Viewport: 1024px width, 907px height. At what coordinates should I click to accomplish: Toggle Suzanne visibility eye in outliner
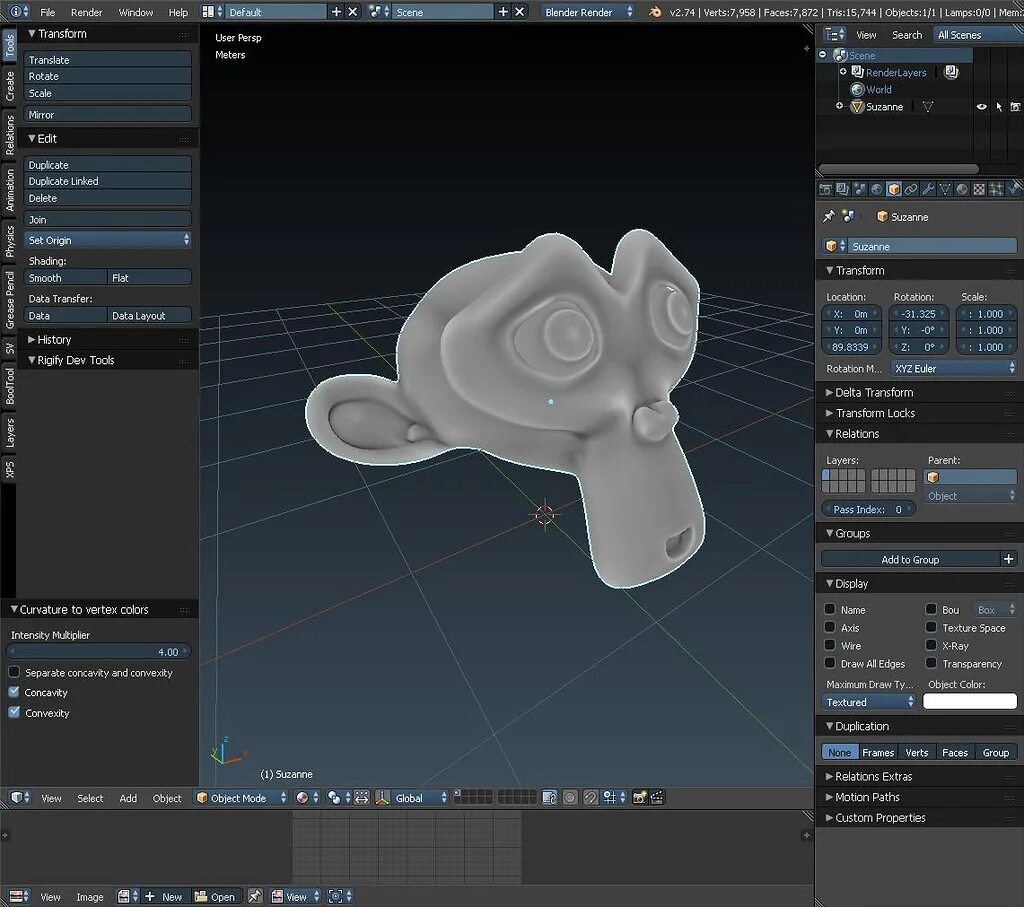click(981, 106)
